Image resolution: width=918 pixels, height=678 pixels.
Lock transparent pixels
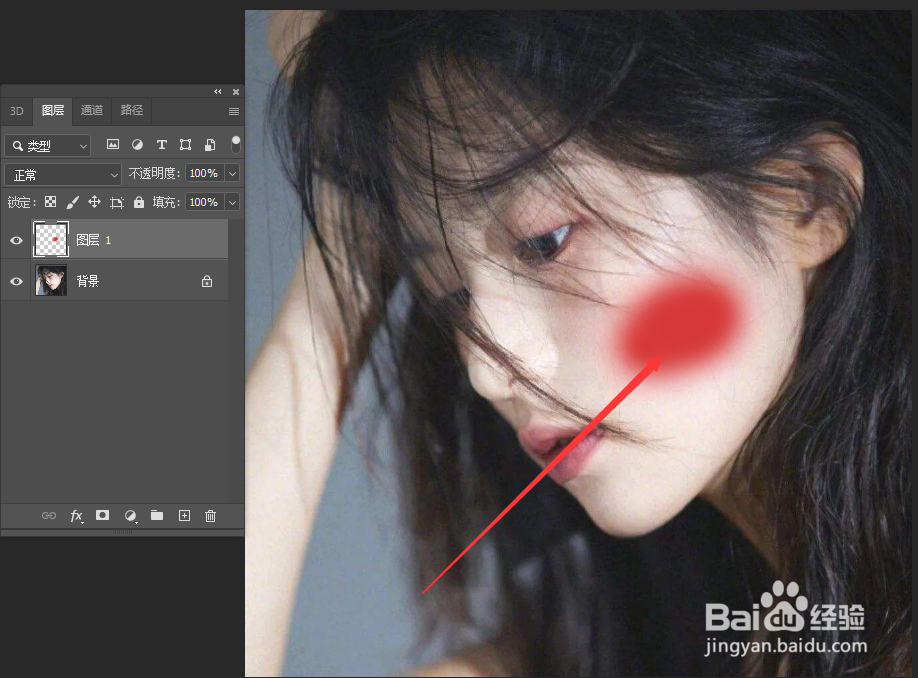tap(51, 202)
